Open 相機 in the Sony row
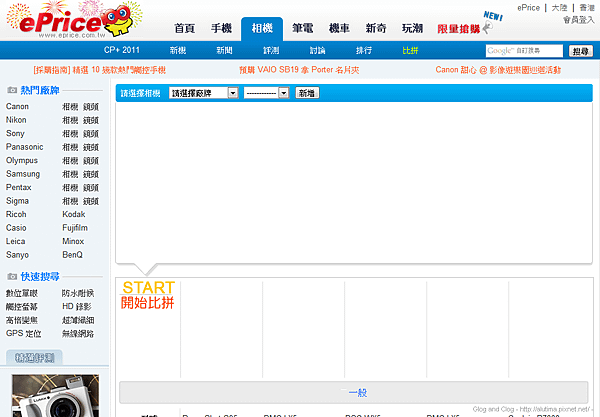 coord(70,134)
